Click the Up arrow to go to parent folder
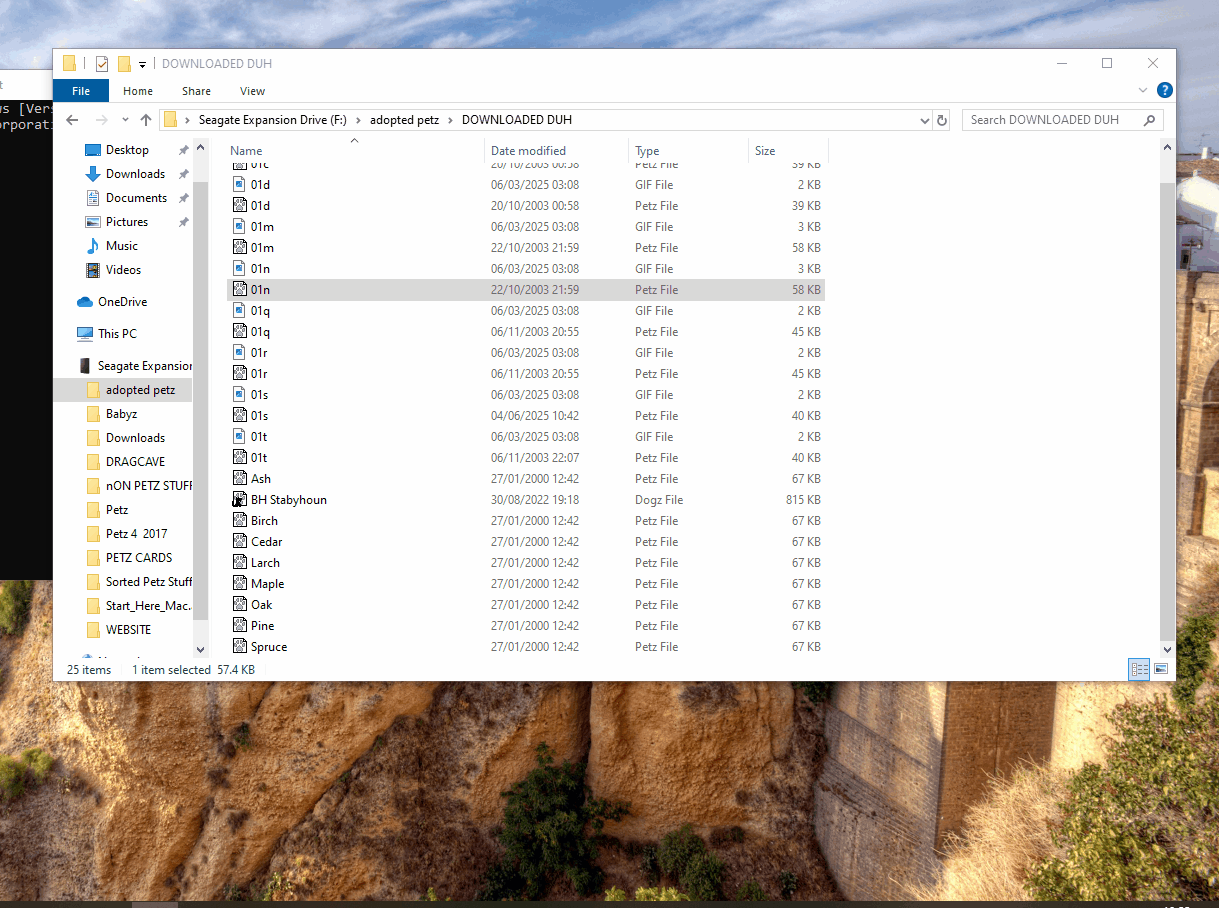Screen dimensions: 1219x908 point(146,120)
